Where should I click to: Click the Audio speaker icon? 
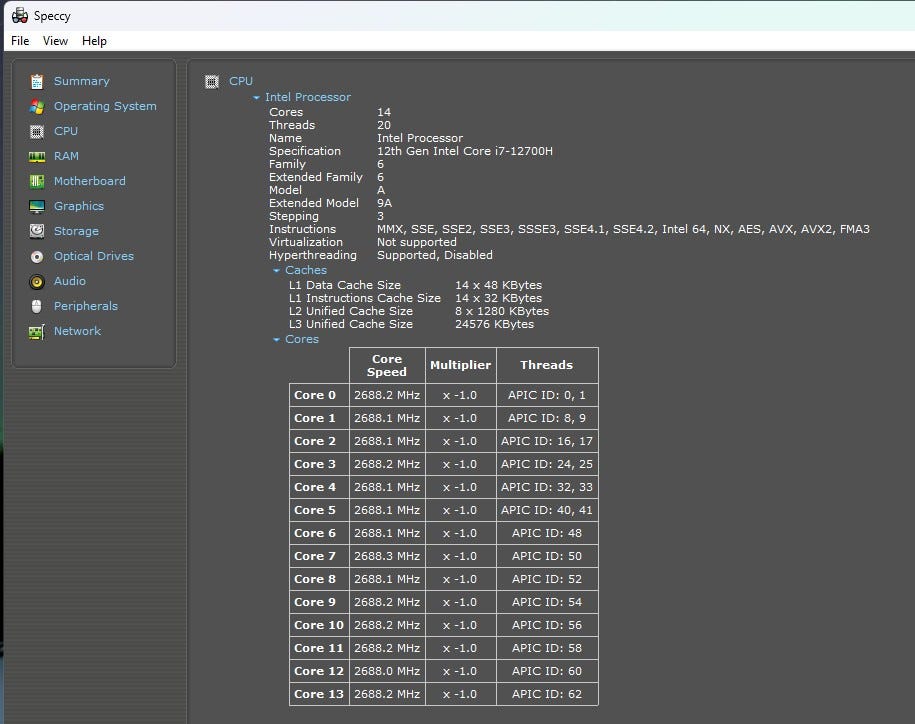pyautogui.click(x=37, y=281)
